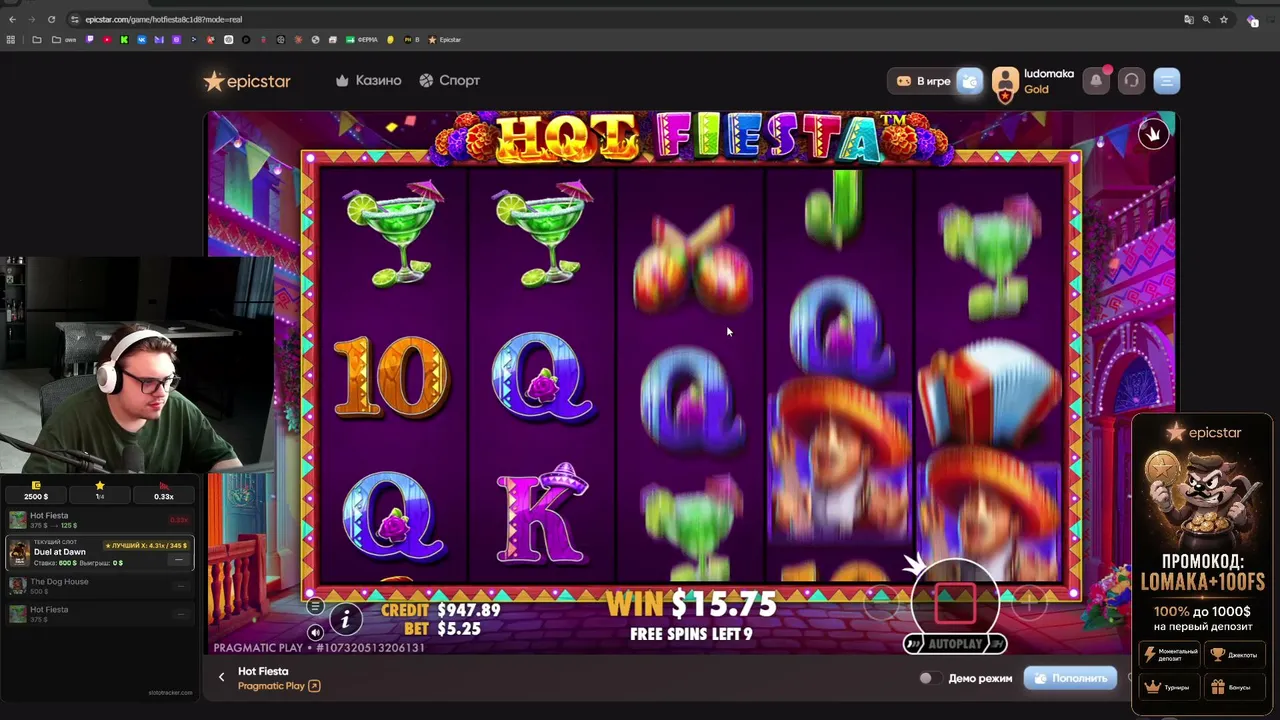Open Турниры in the promo banner

point(1170,687)
